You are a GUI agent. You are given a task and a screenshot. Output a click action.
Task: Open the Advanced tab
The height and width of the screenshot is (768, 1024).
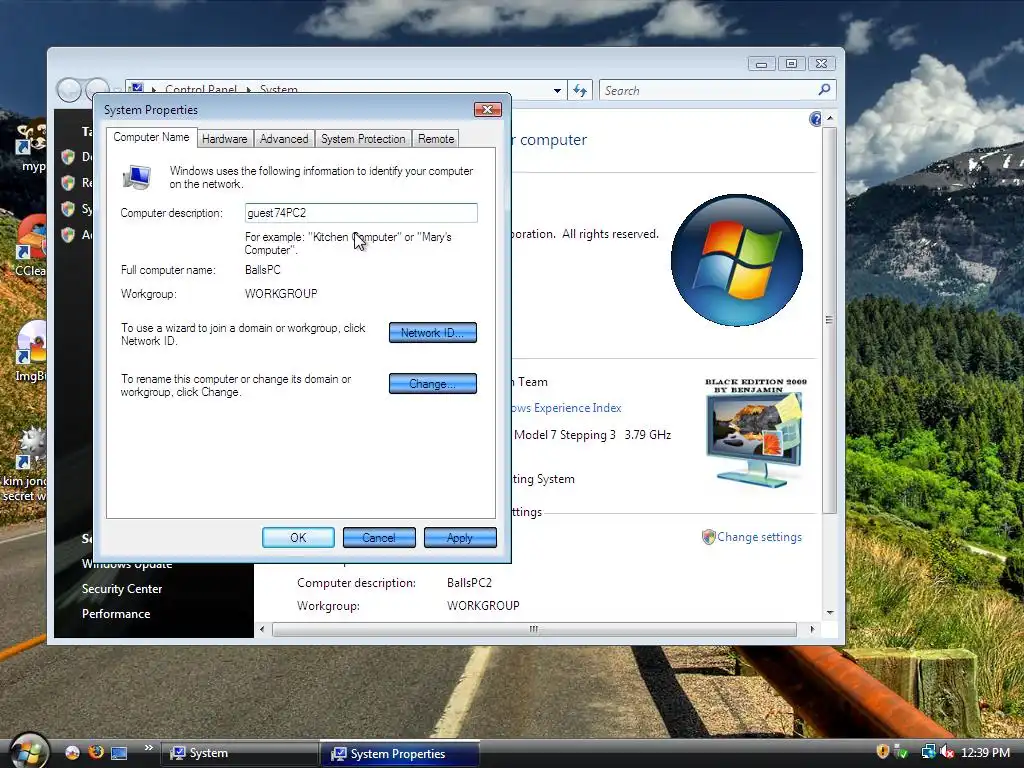tap(284, 138)
